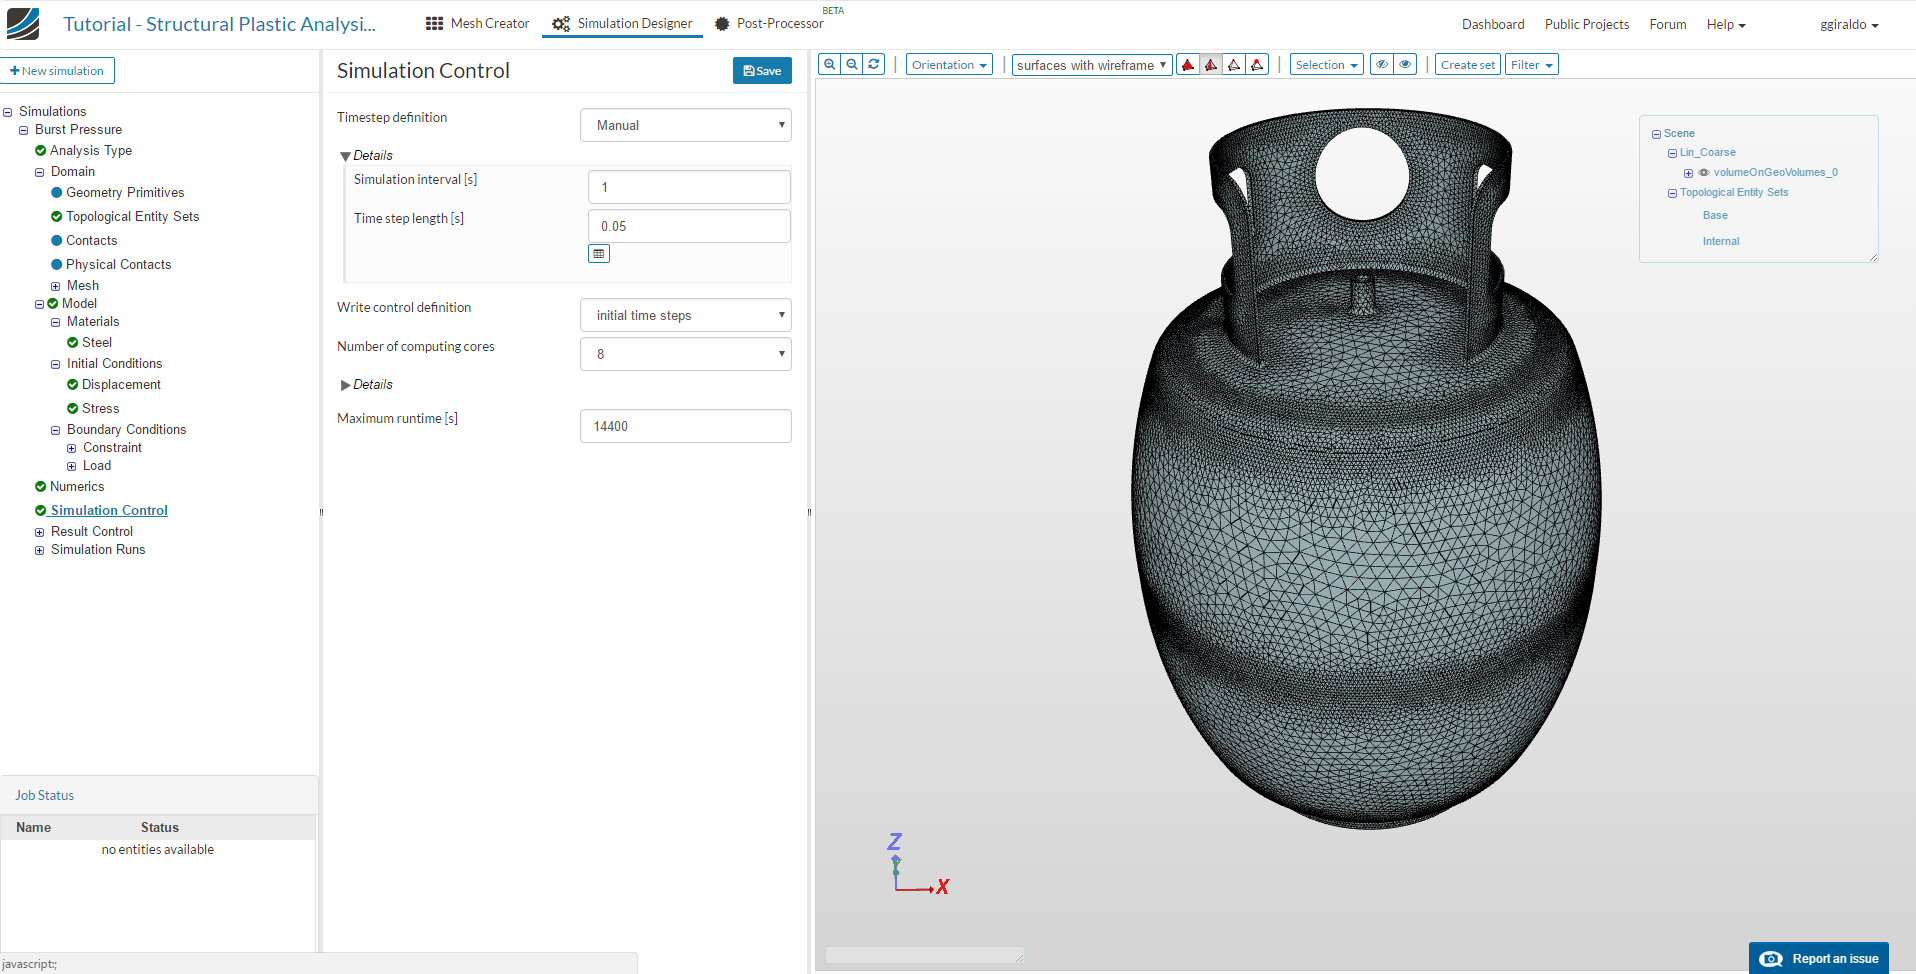The image size is (1916, 974).
Task: Open the Post-Processor tab
Action: pyautogui.click(x=770, y=24)
